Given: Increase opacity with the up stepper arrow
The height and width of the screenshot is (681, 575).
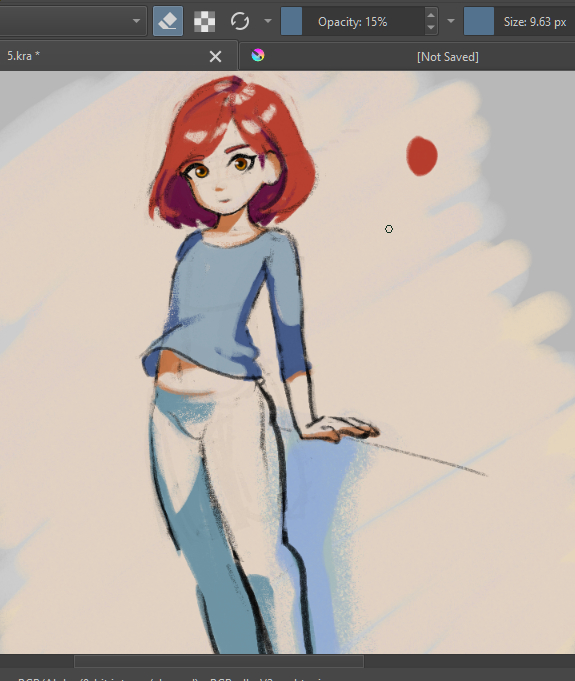Looking at the screenshot, I should (x=431, y=15).
